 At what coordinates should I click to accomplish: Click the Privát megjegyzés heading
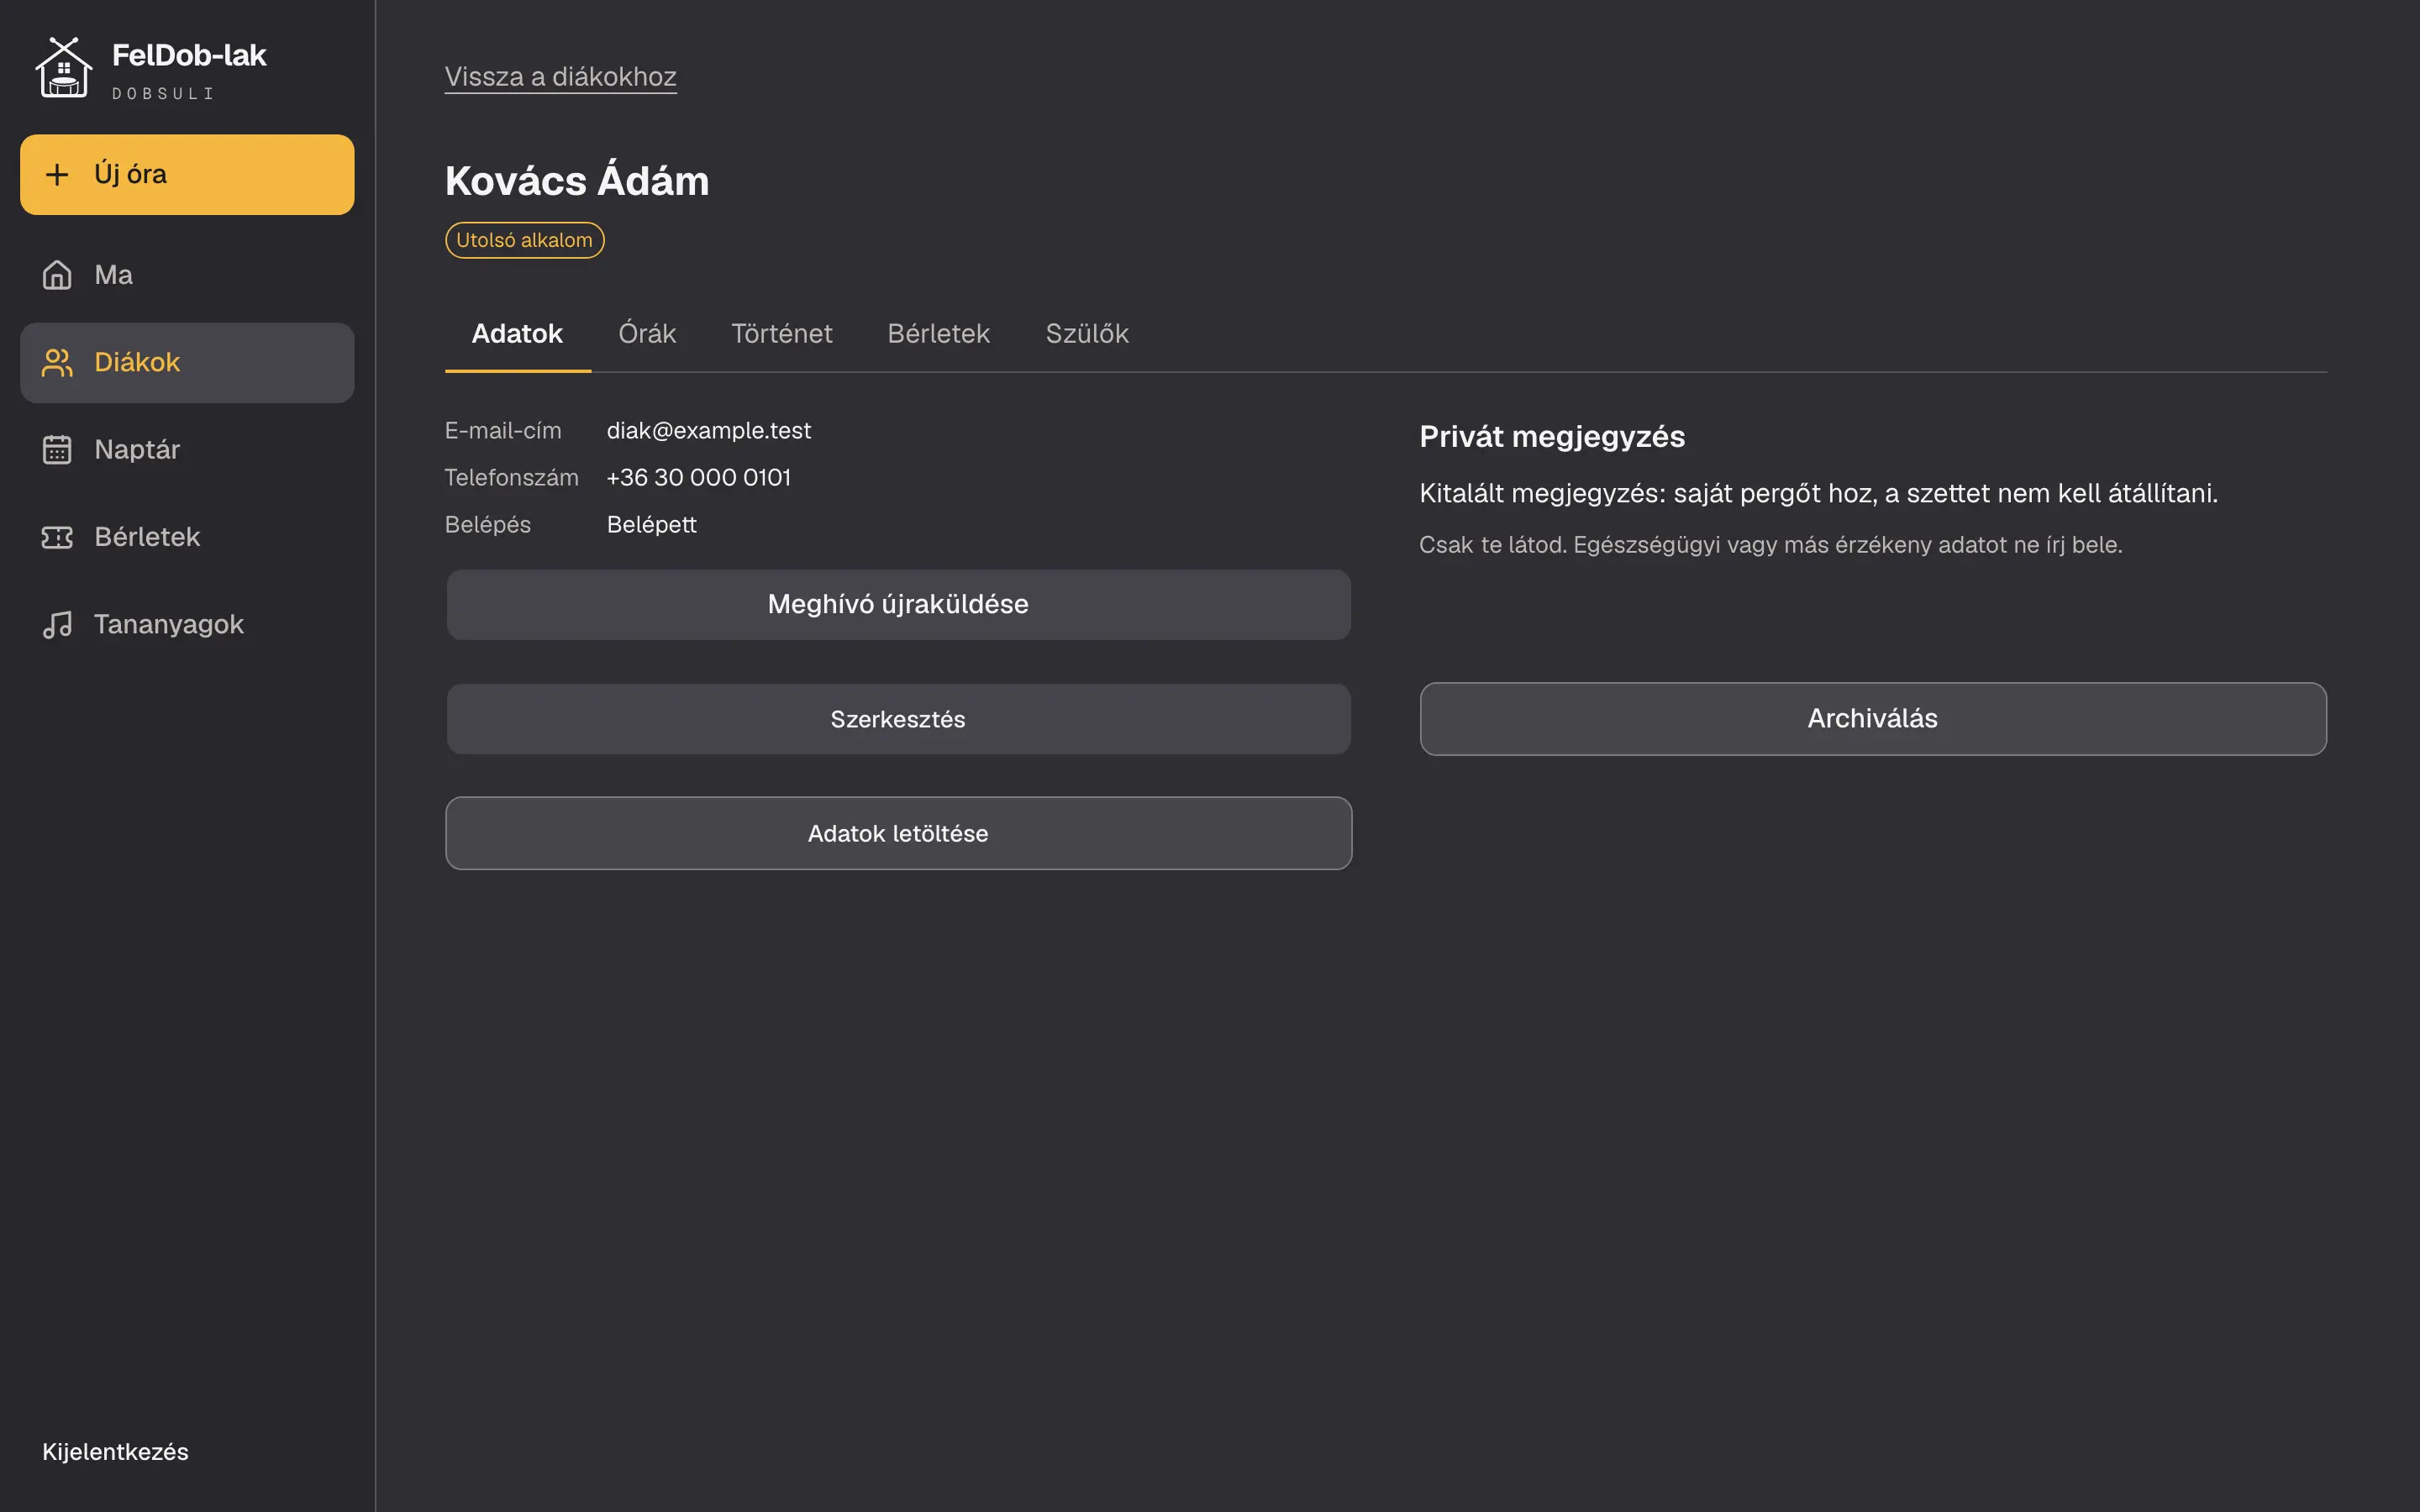[x=1552, y=437]
